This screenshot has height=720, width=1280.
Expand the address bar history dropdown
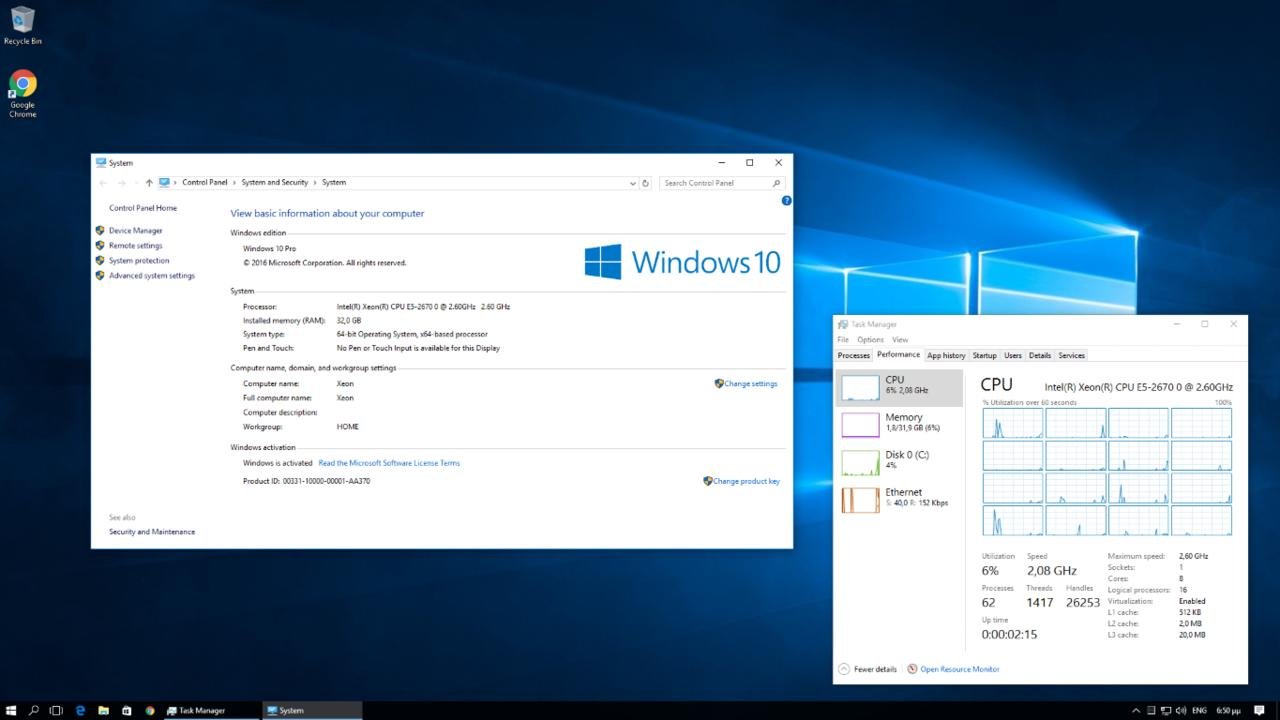tap(632, 183)
